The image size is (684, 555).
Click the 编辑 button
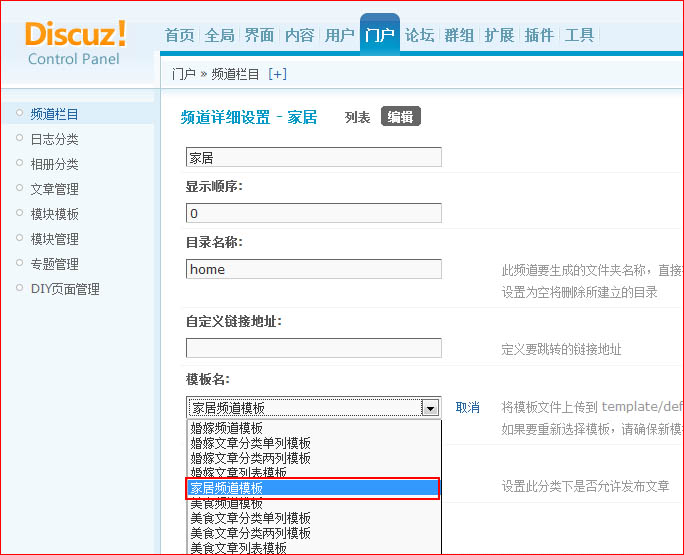400,117
